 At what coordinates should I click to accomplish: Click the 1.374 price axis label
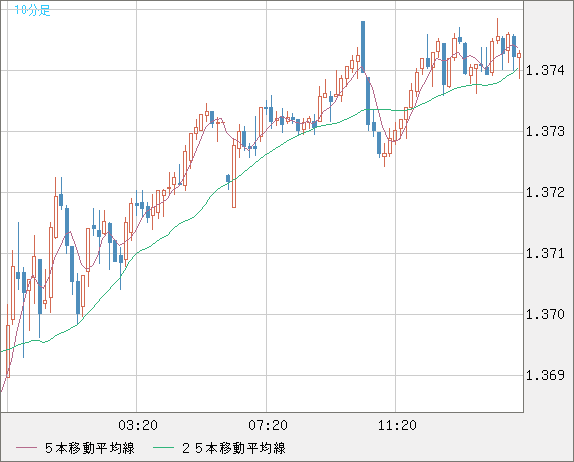(x=545, y=70)
